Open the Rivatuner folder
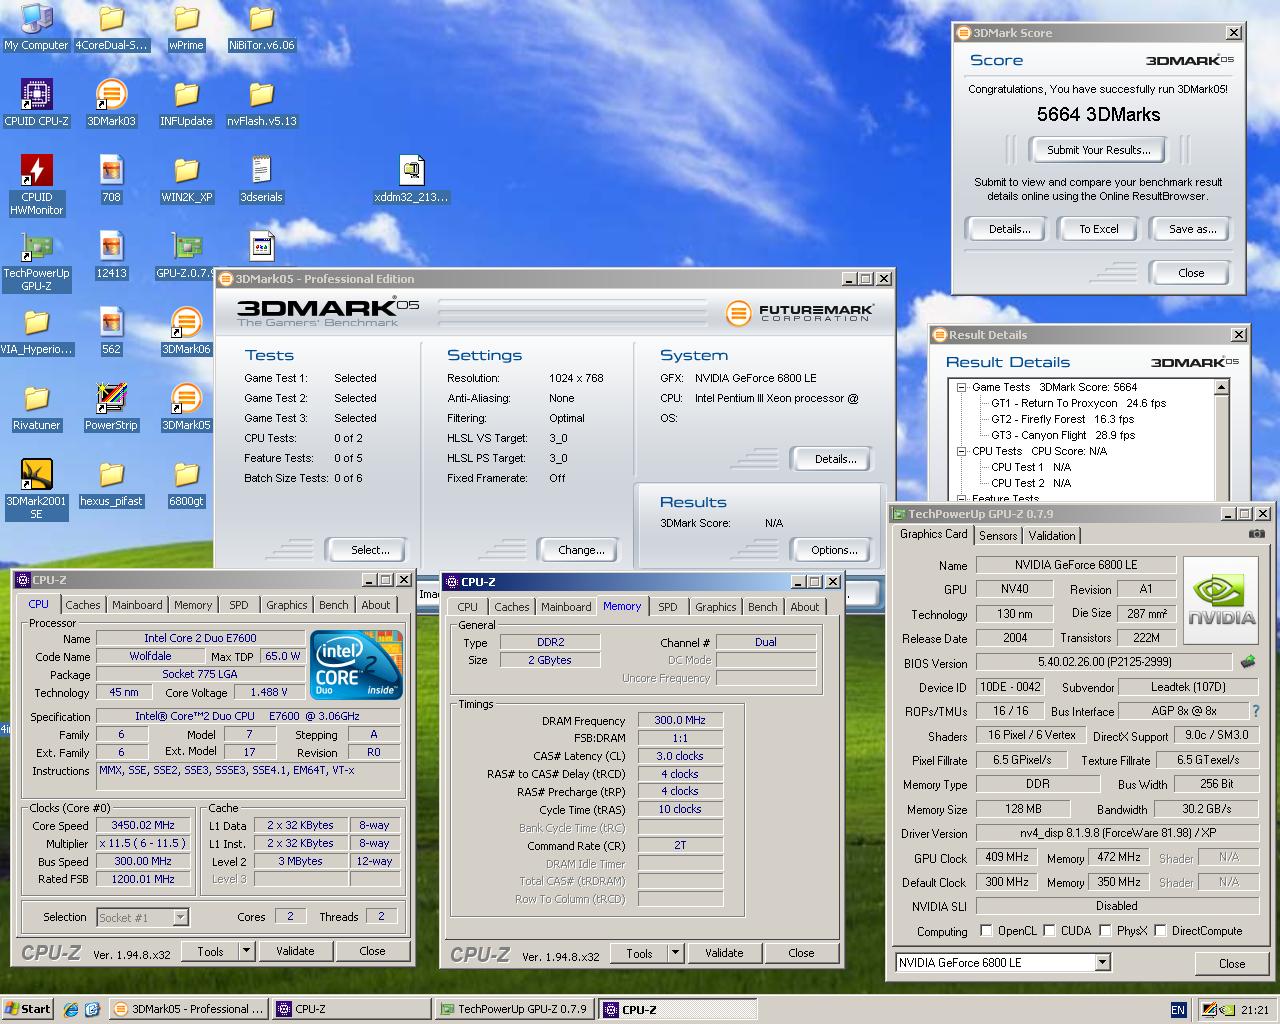The image size is (1280, 1024). 36,407
